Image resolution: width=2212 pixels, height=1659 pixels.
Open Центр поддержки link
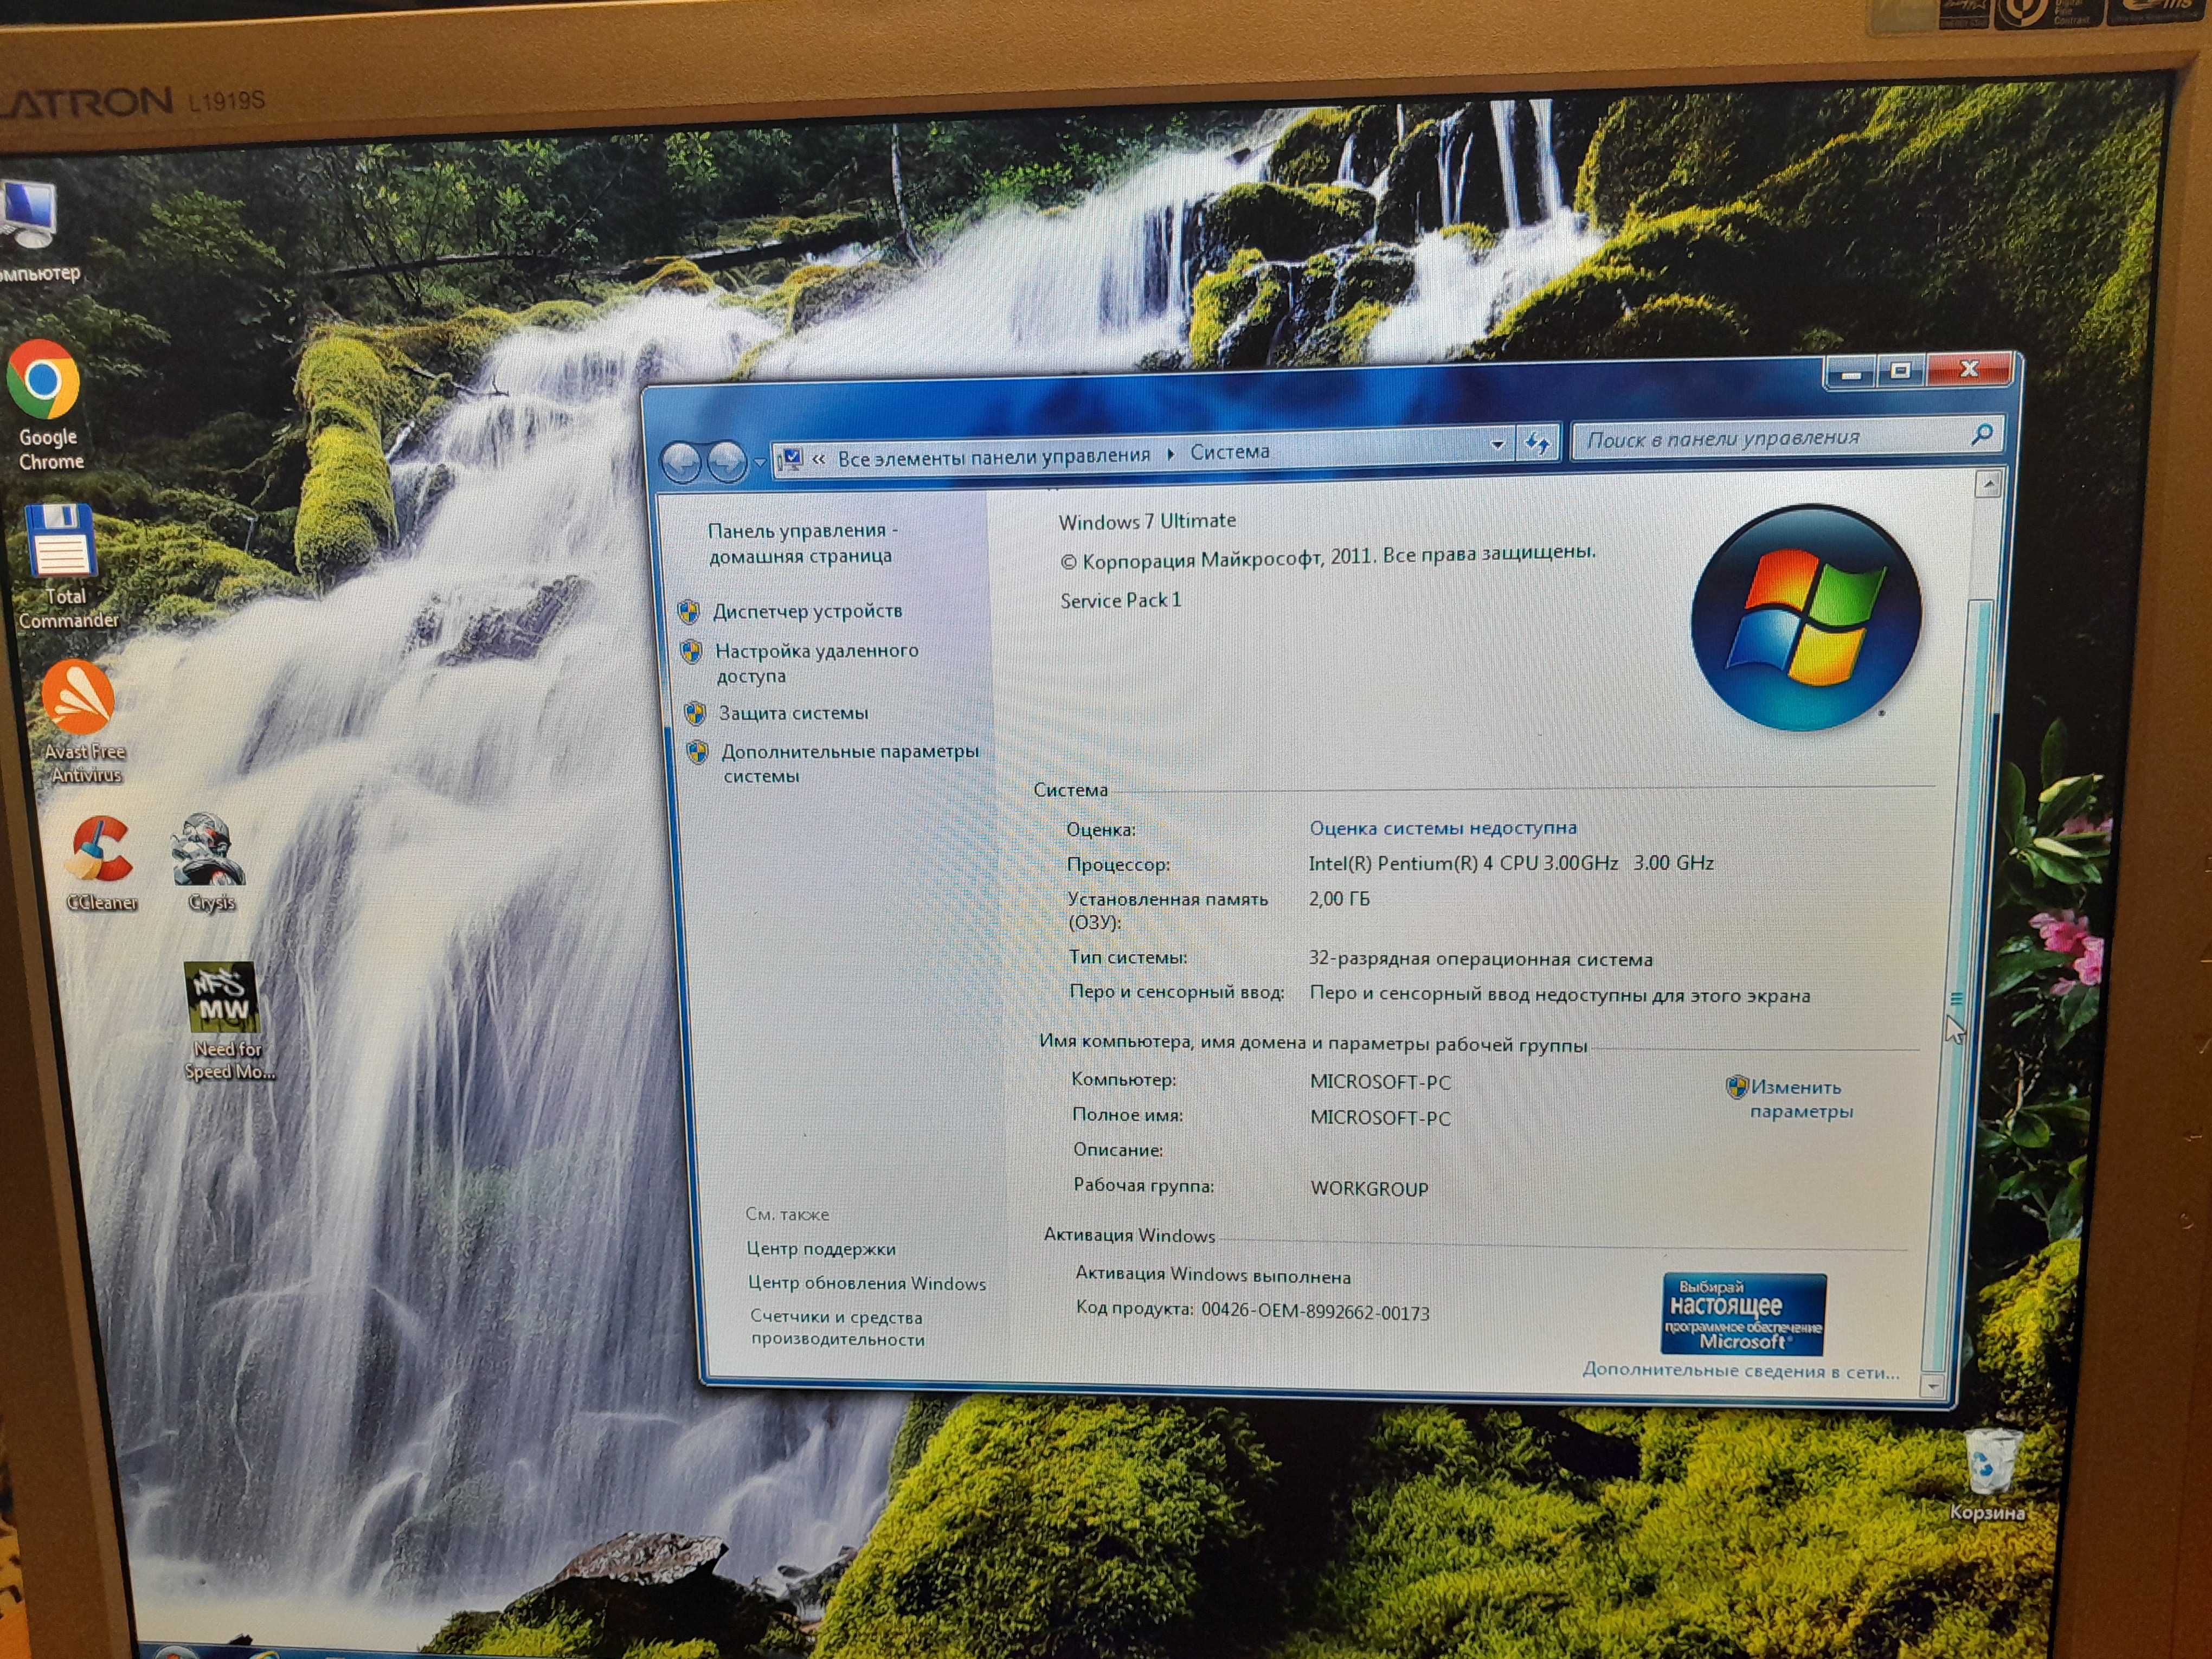click(821, 1249)
